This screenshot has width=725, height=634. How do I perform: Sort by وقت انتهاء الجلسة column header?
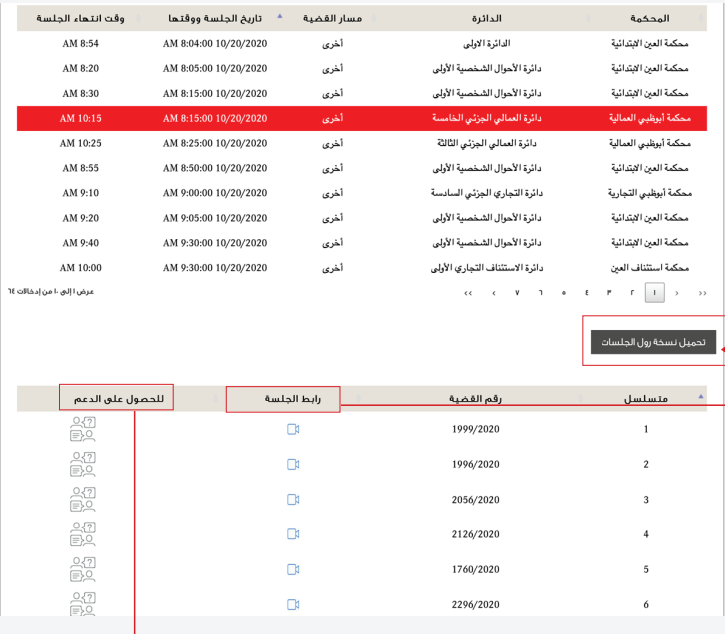click(80, 18)
